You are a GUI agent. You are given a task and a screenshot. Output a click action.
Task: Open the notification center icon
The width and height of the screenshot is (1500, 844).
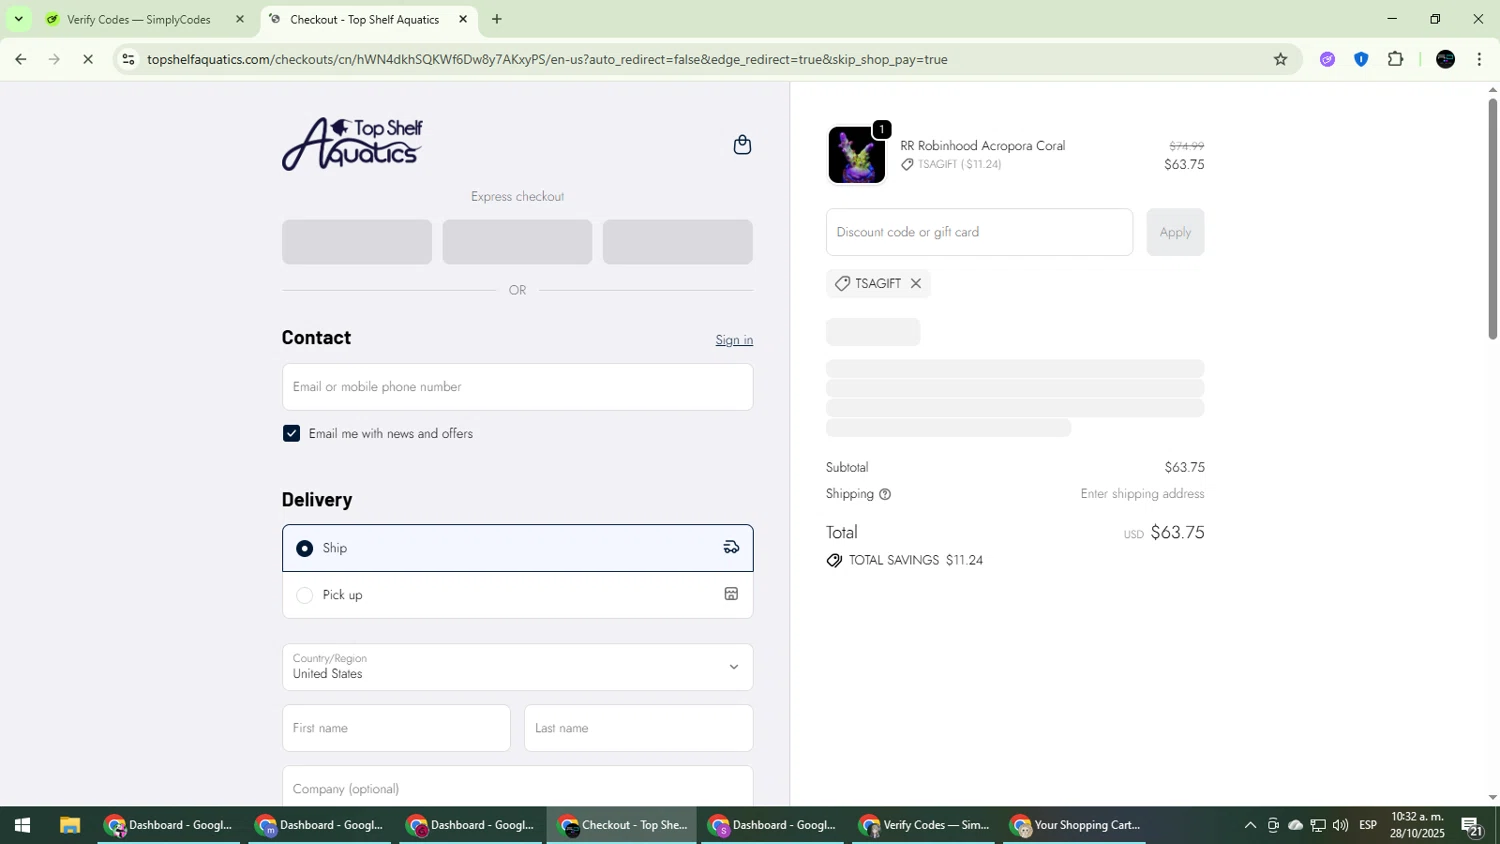[x=1472, y=826]
